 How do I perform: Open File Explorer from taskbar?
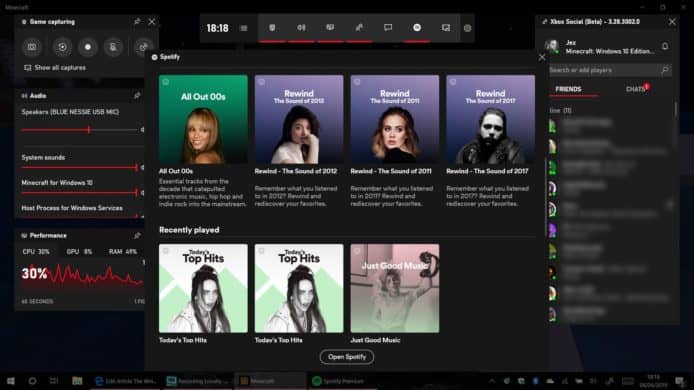(x=77, y=381)
